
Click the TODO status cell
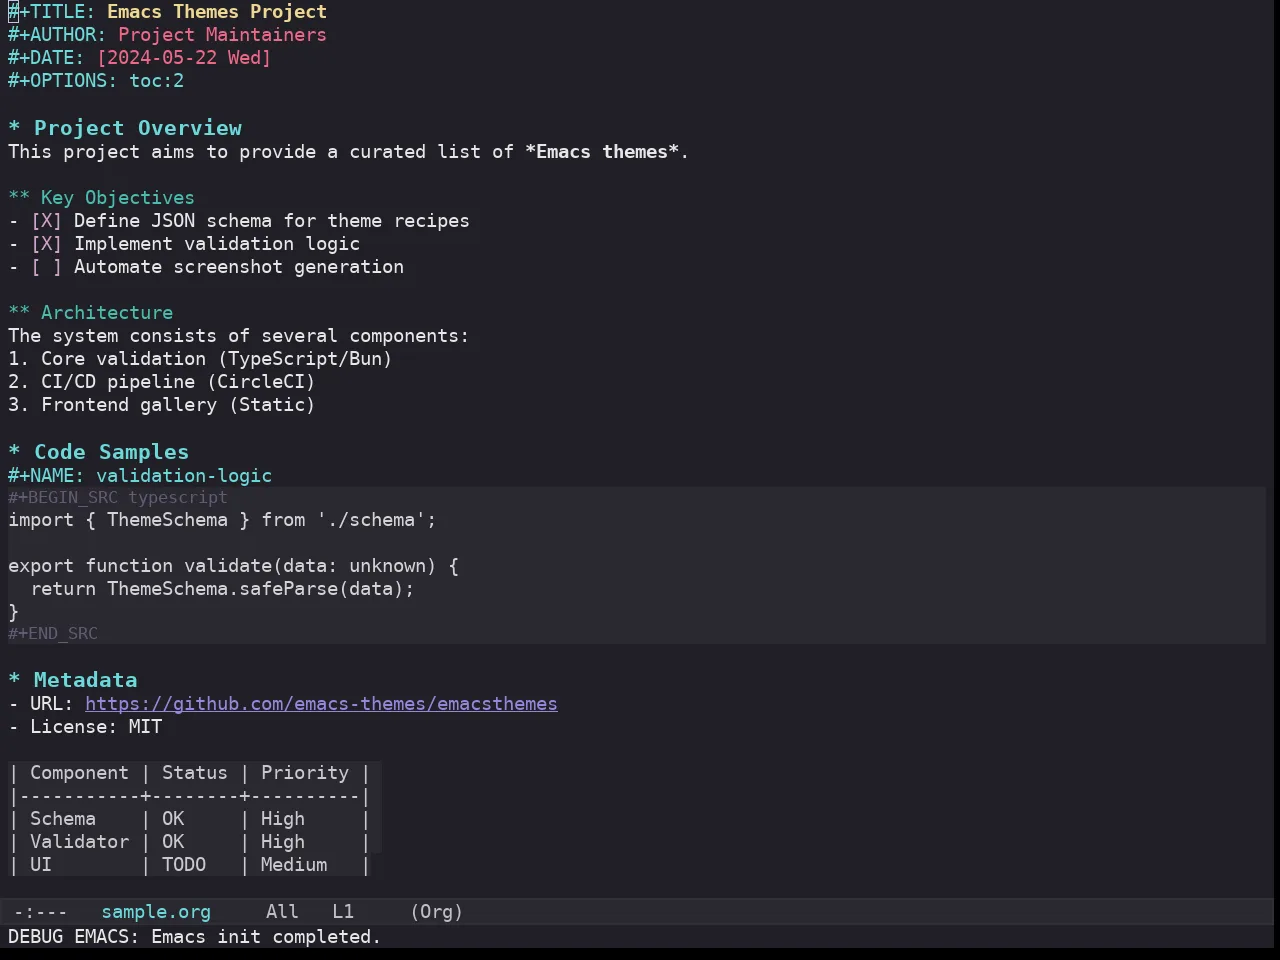(184, 865)
